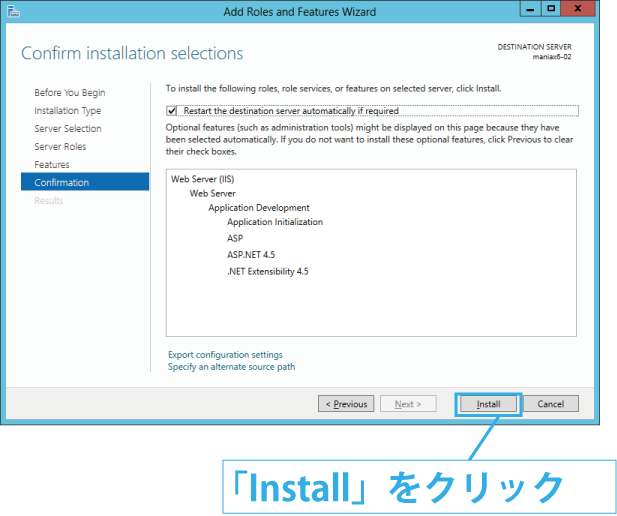Click the Cancel button
Screen dimensions: 617x516
click(550, 404)
